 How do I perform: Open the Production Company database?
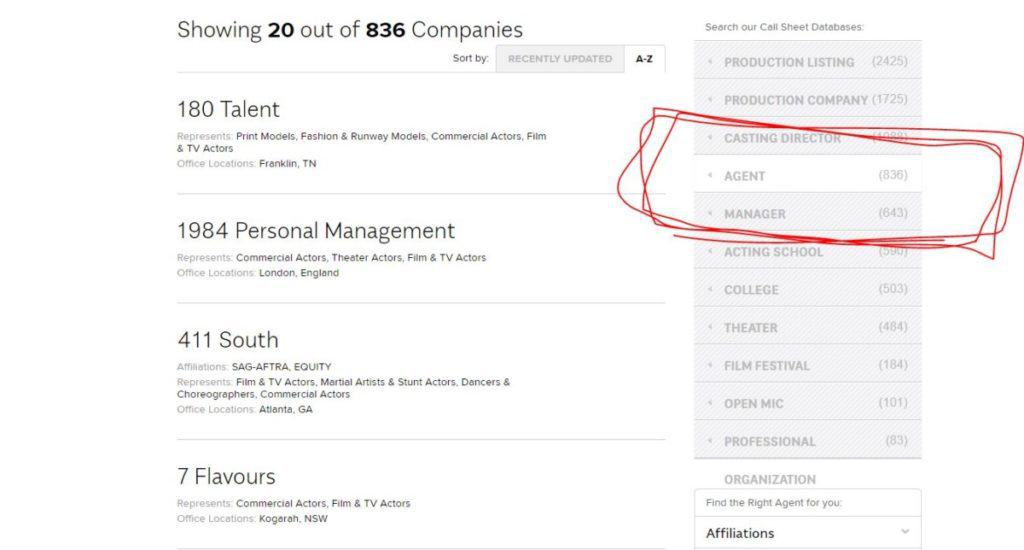coord(795,100)
